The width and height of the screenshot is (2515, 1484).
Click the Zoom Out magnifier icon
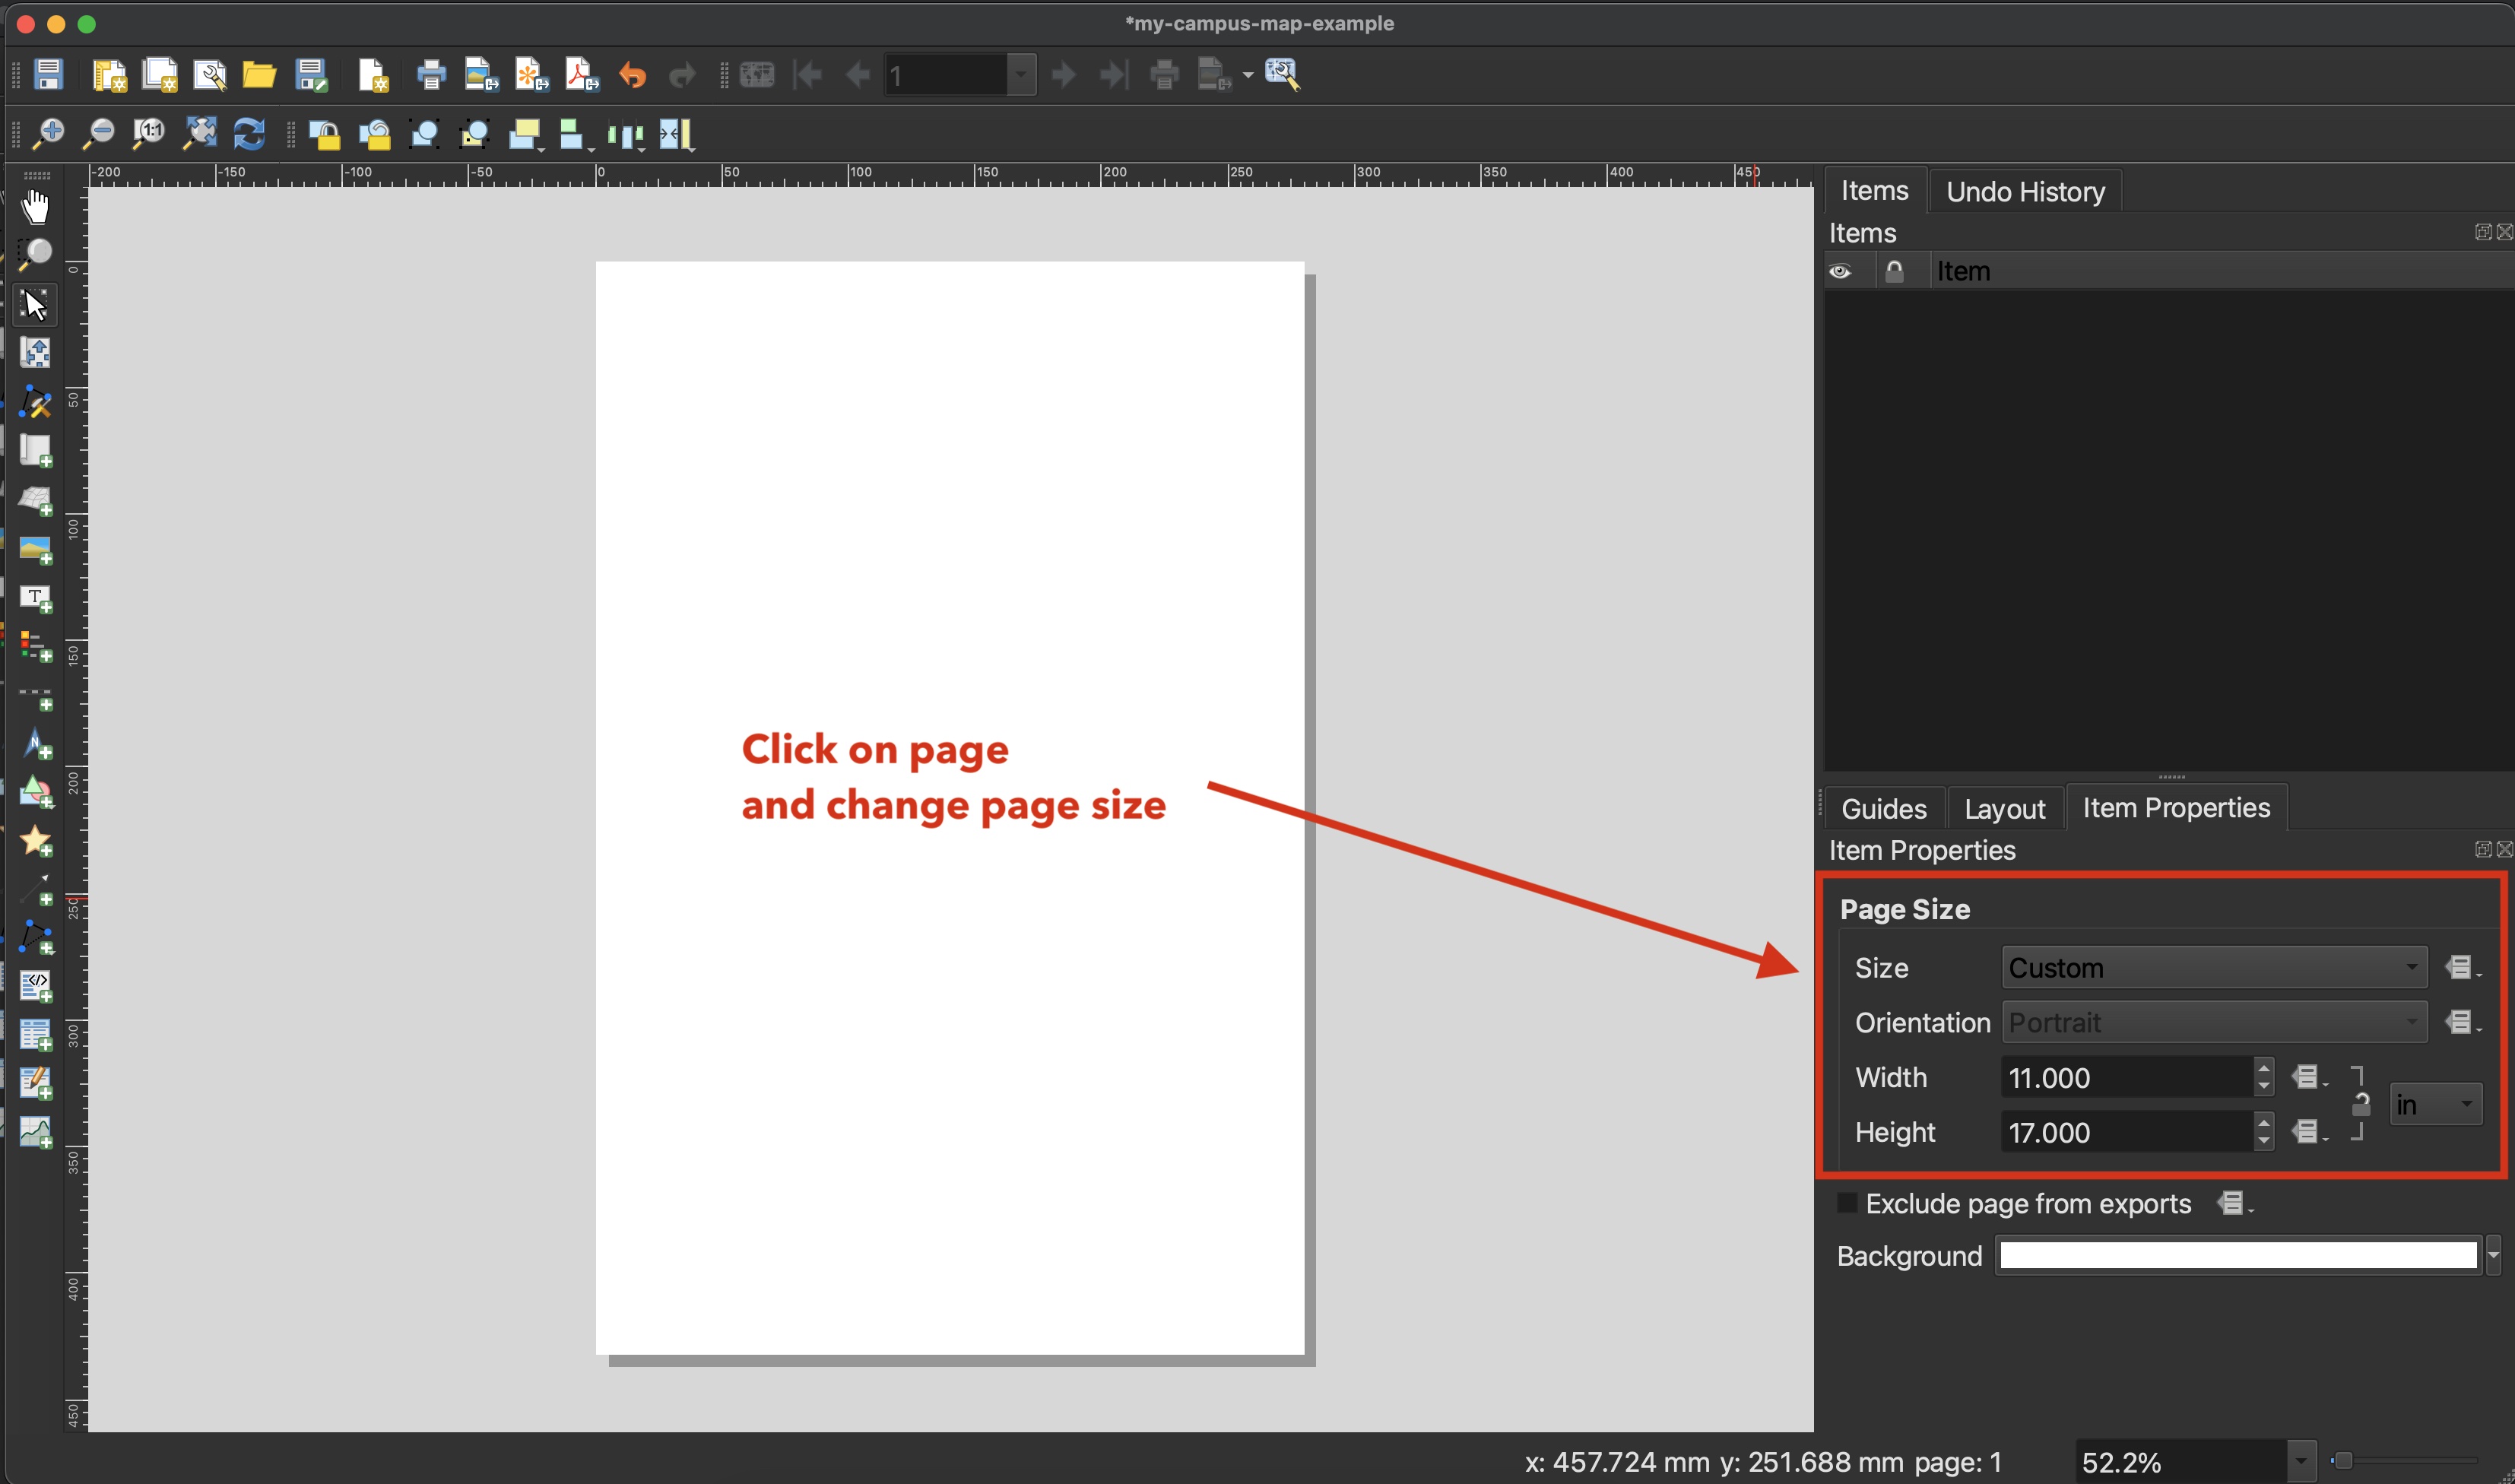[98, 133]
